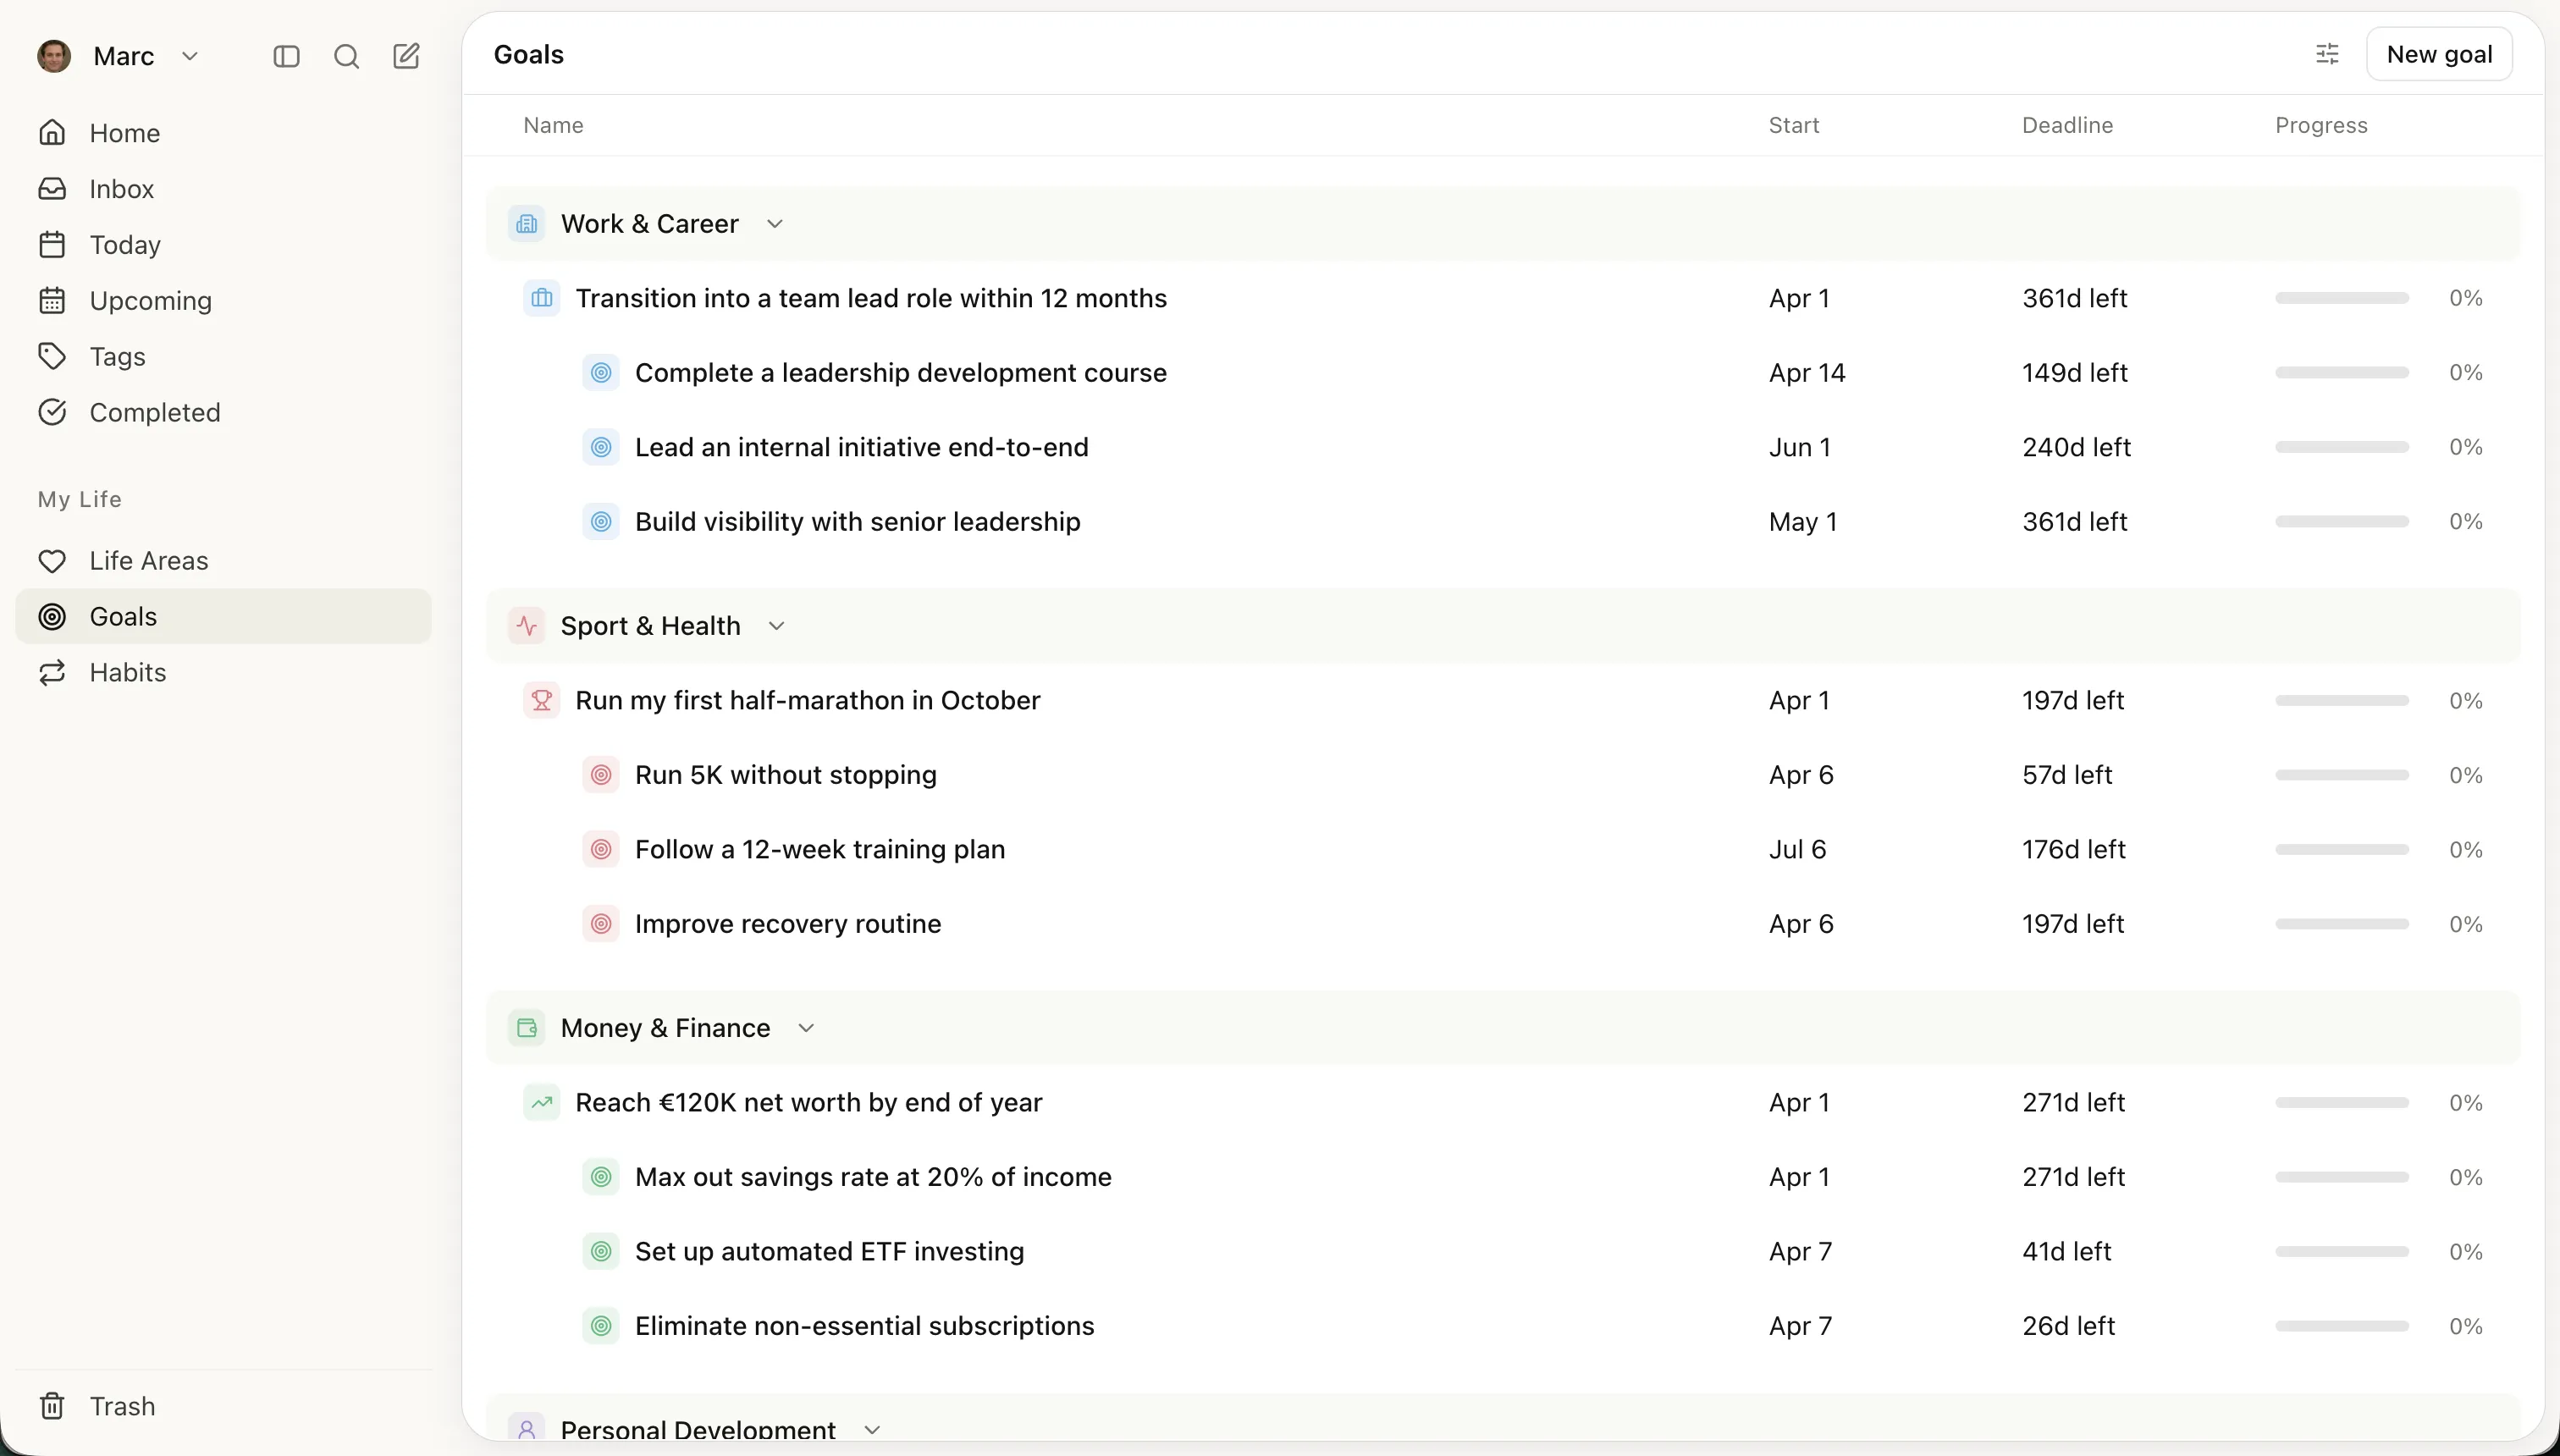The width and height of the screenshot is (2560, 1456).
Task: Select the Completed view
Action: 155,411
